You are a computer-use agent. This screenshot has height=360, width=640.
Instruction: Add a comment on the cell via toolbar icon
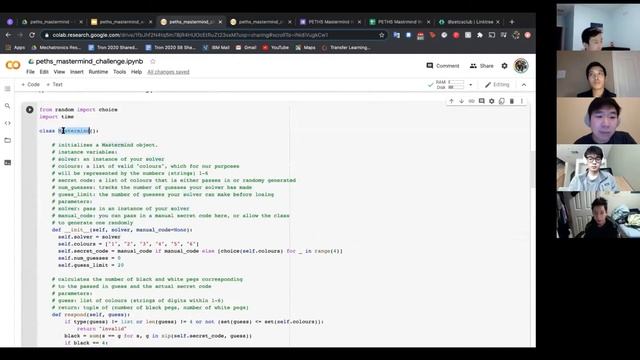coord(482,101)
